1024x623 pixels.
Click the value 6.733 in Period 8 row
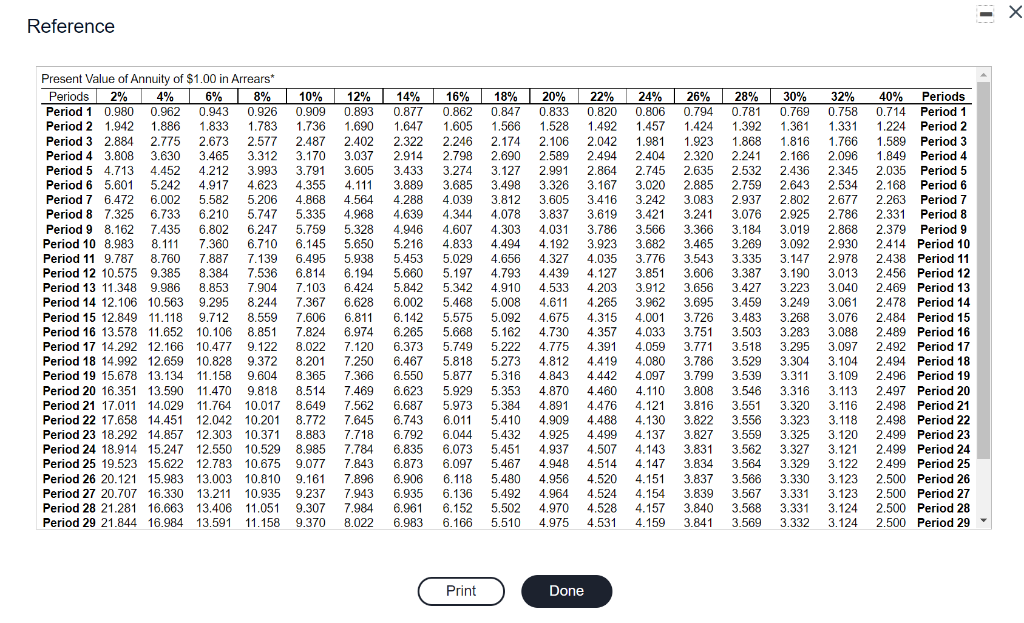click(x=165, y=215)
